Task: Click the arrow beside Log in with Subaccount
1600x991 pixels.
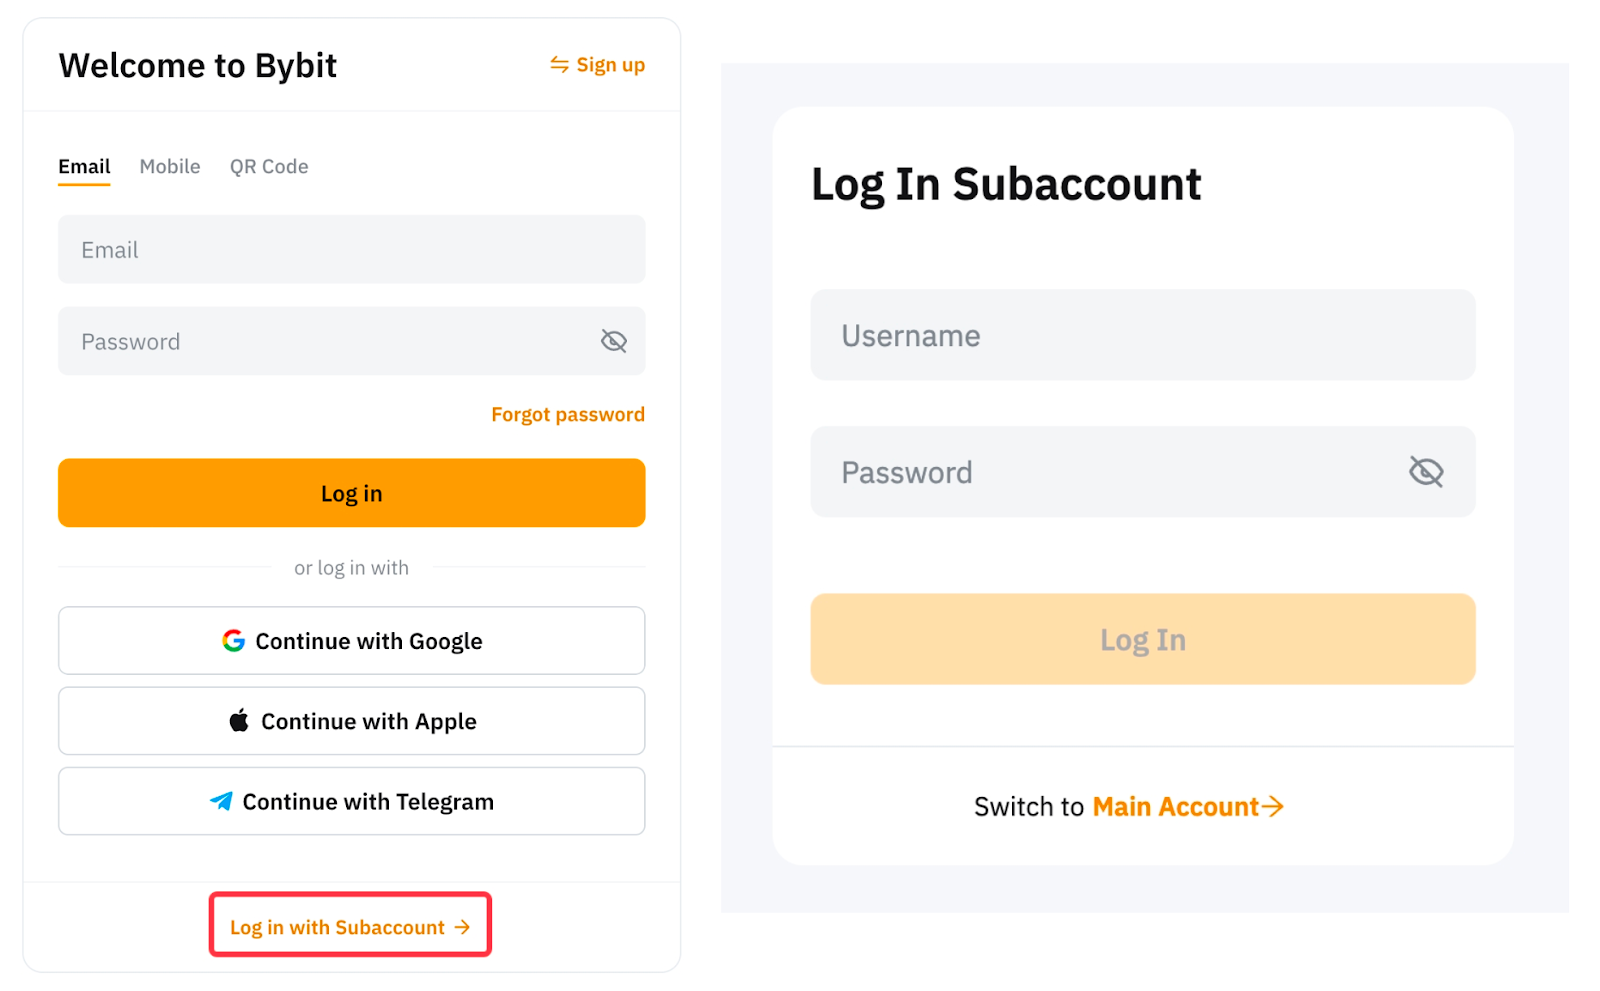Action: 462,928
